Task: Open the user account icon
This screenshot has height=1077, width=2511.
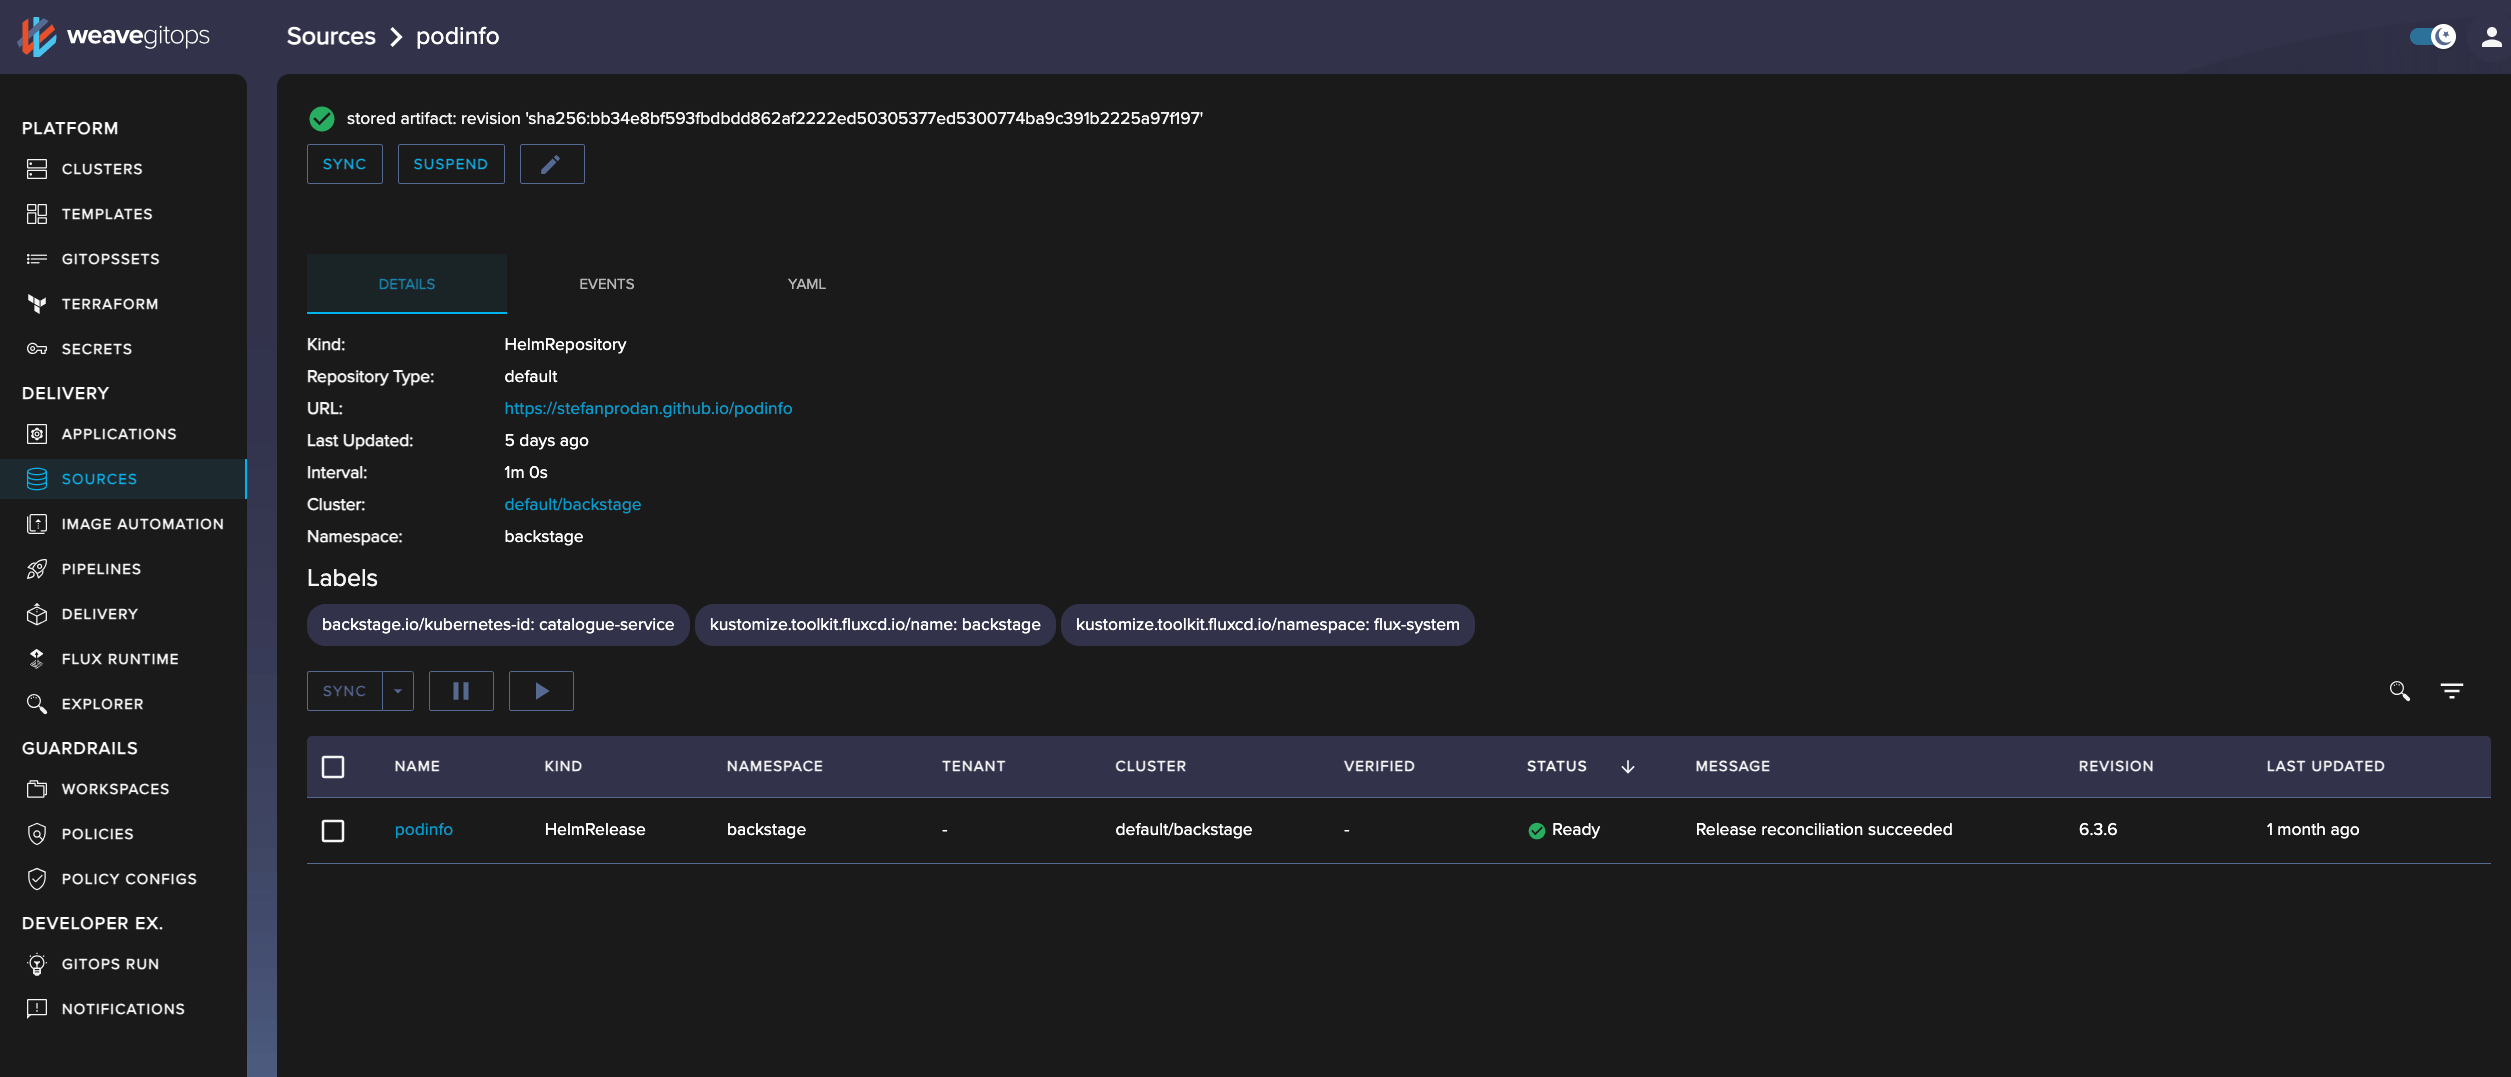Action: click(x=2491, y=37)
